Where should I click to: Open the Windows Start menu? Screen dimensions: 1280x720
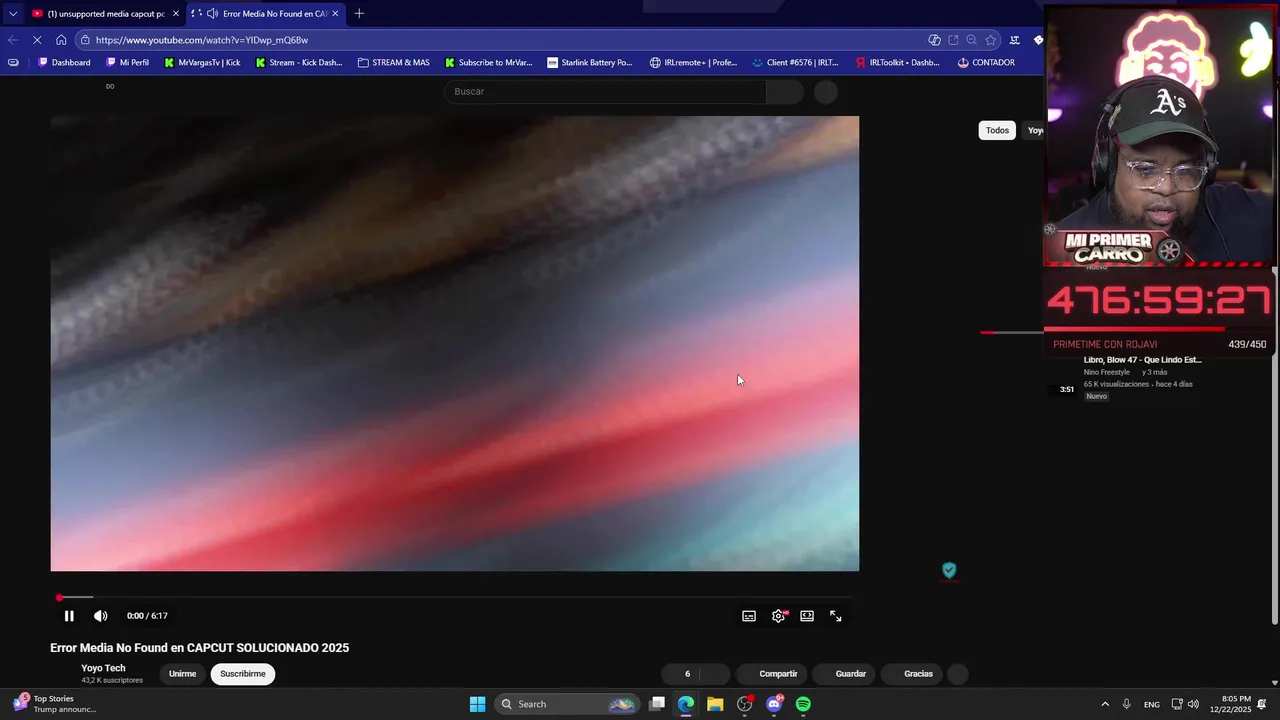click(x=477, y=704)
